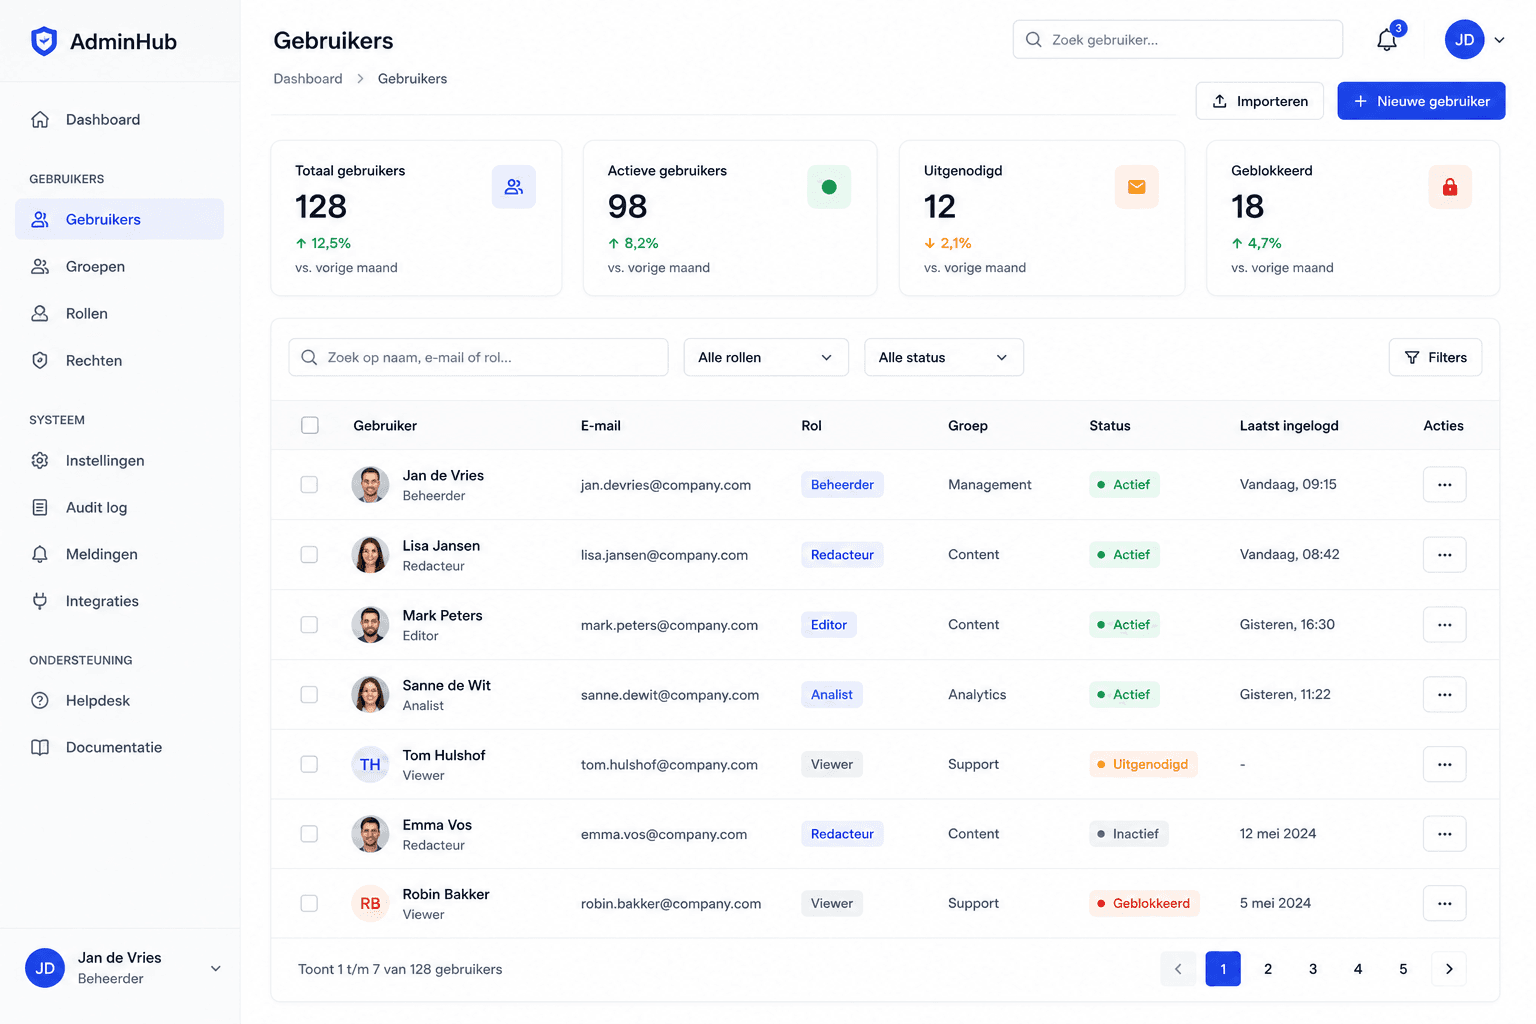Open Groepen in the sidebar
This screenshot has width=1536, height=1024.
pos(119,266)
